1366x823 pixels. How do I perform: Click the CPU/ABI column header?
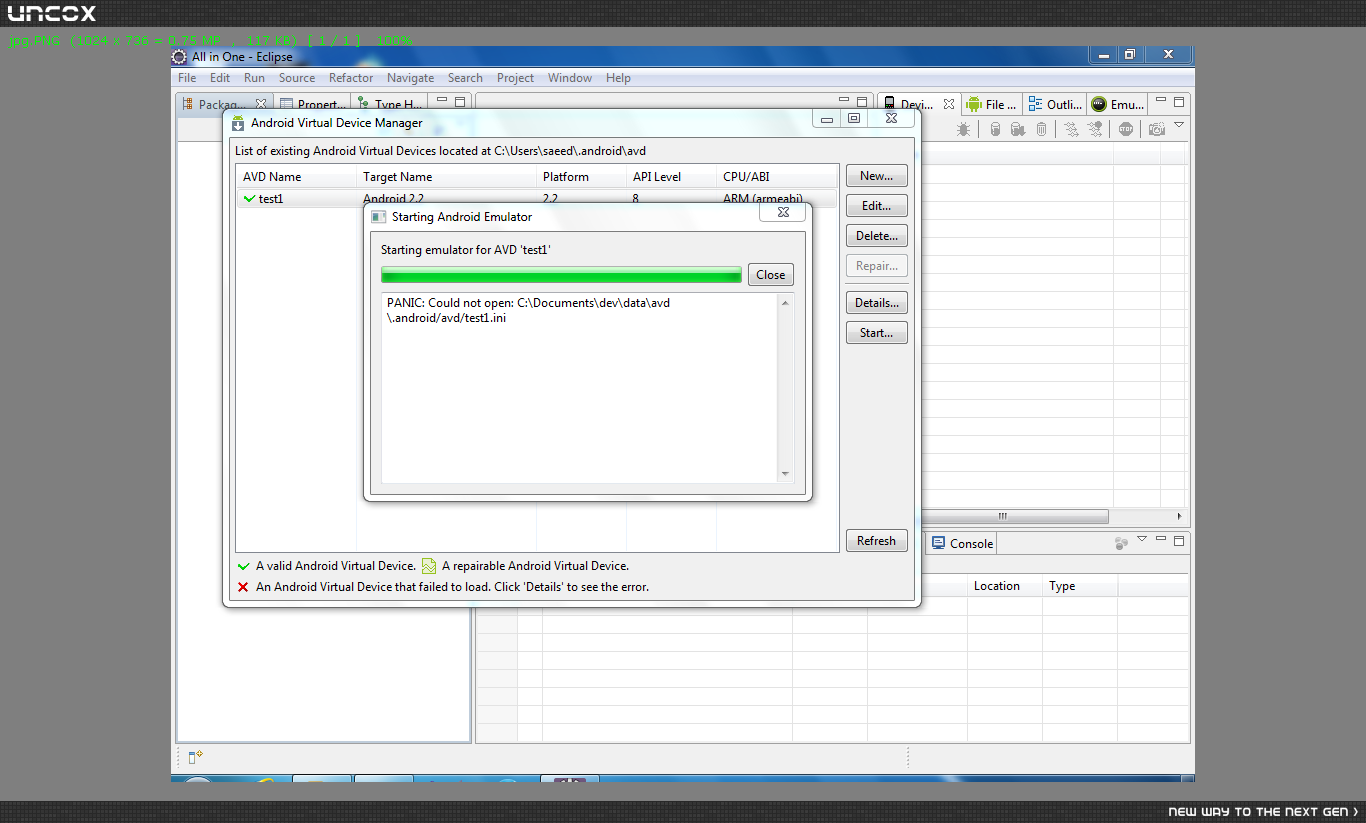click(777, 177)
